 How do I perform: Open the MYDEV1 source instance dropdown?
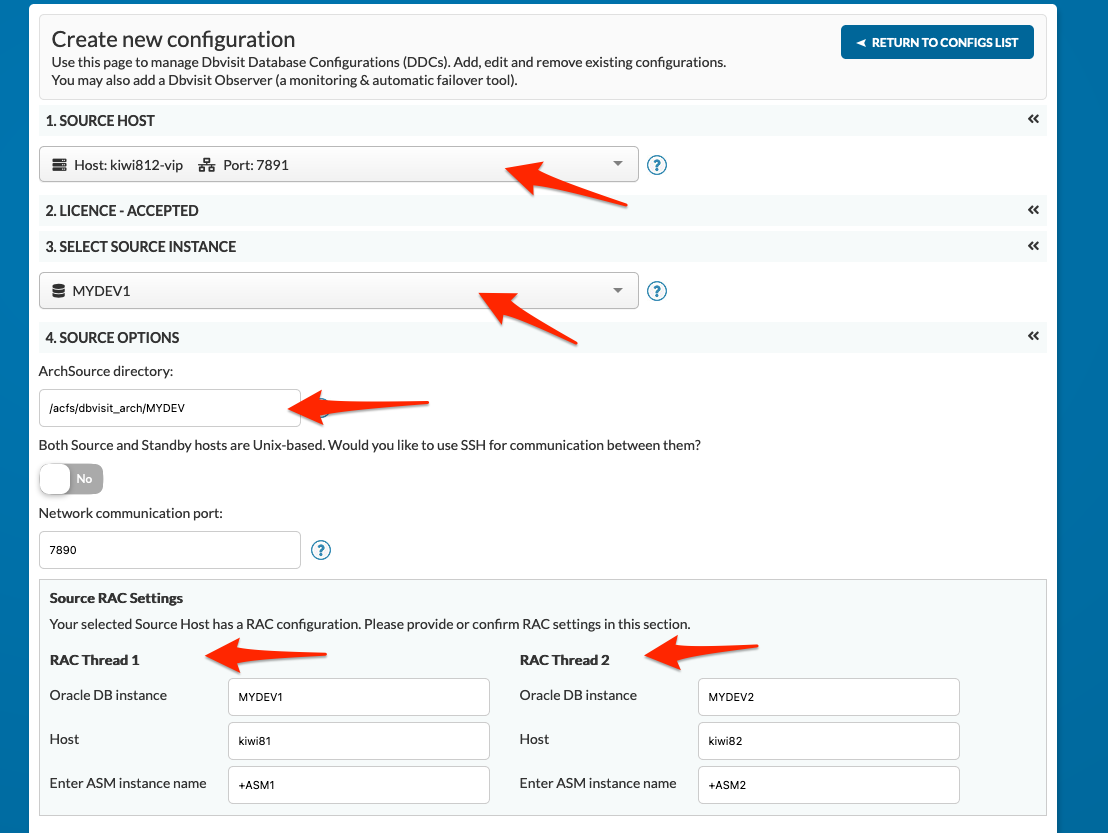click(x=338, y=290)
